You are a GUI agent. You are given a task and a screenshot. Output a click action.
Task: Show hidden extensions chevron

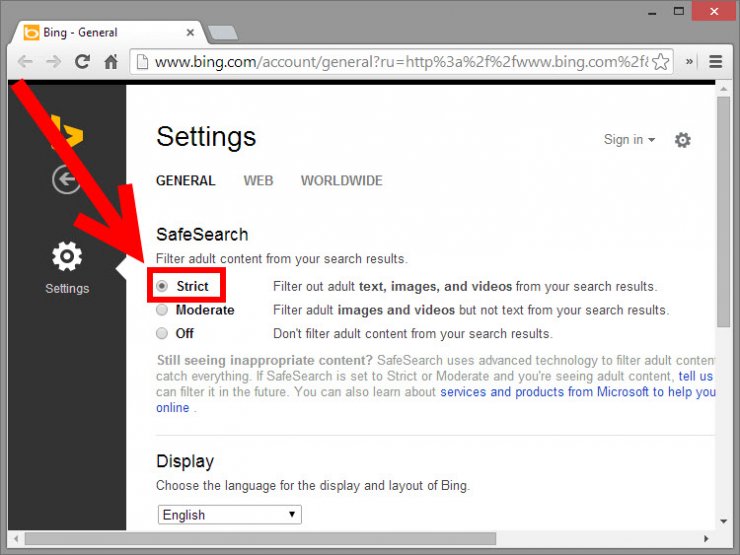[x=689, y=61]
